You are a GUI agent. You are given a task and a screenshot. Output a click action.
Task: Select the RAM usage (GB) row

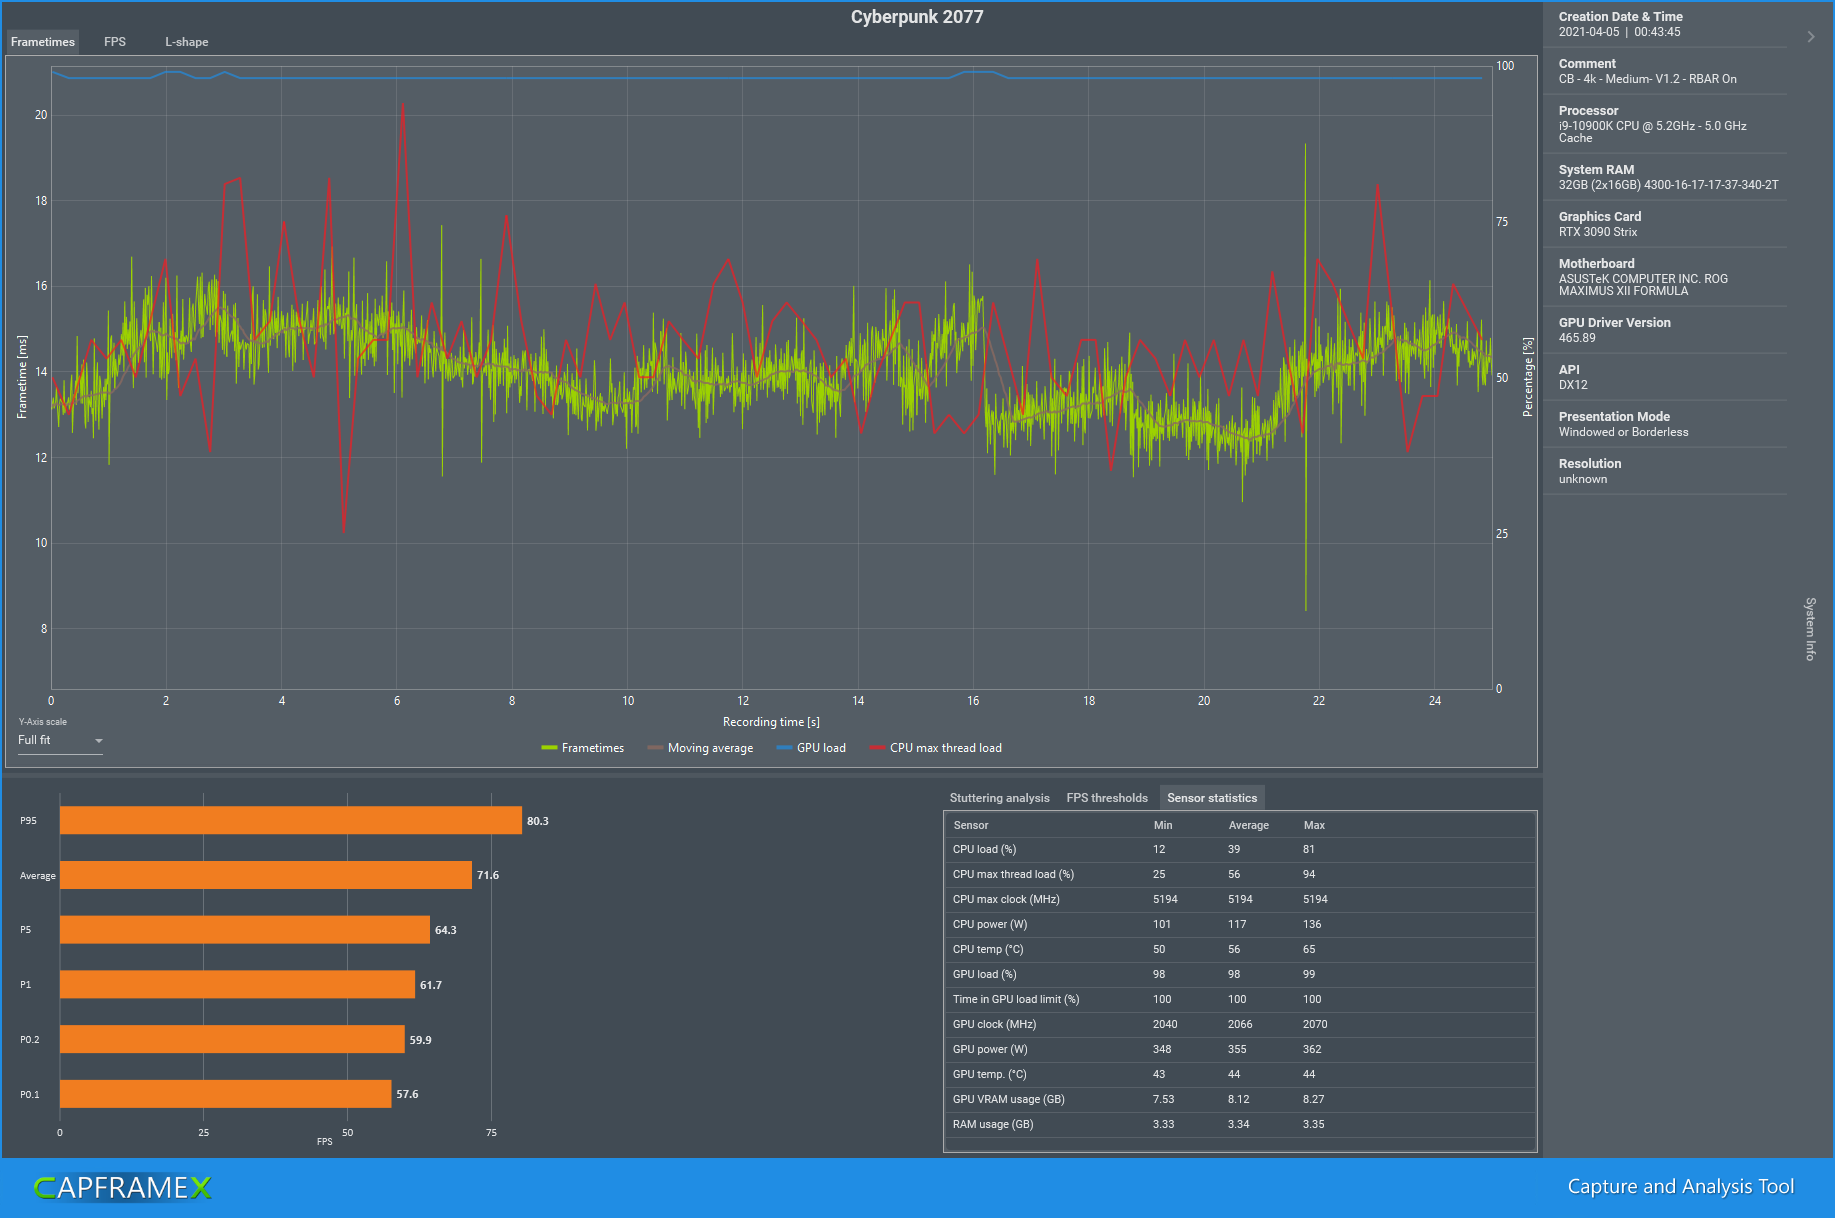coord(1240,1125)
